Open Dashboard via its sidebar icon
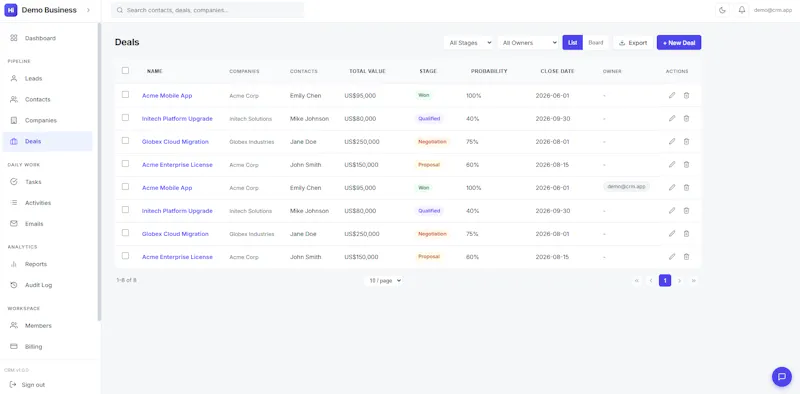This screenshot has height=394, width=800. pyautogui.click(x=14, y=38)
